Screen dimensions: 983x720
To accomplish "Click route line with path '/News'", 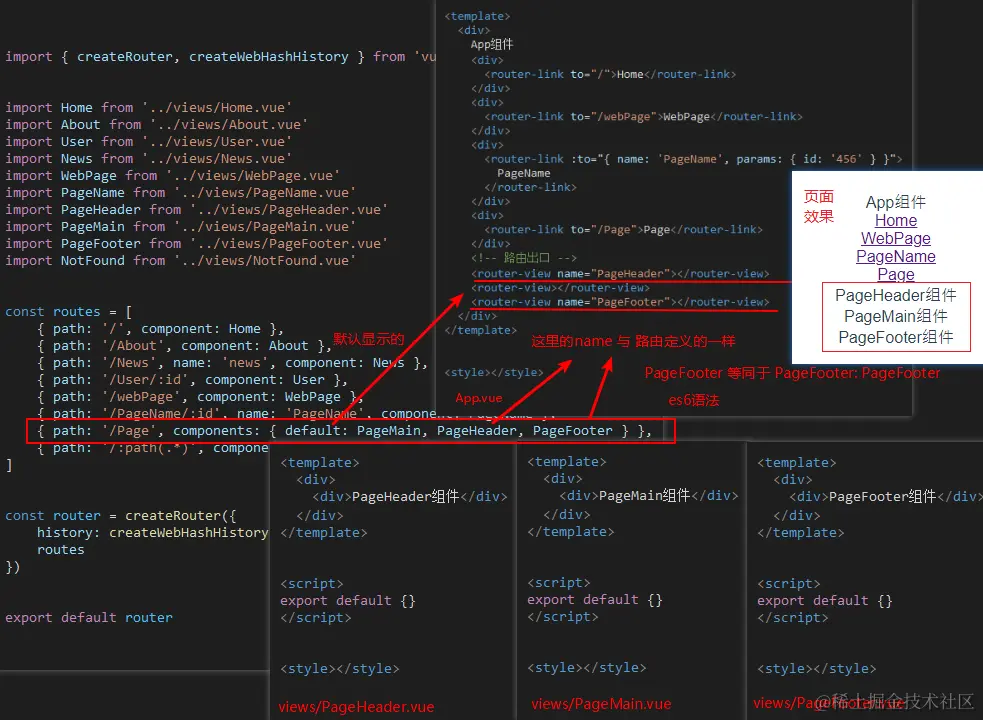I will pos(232,363).
